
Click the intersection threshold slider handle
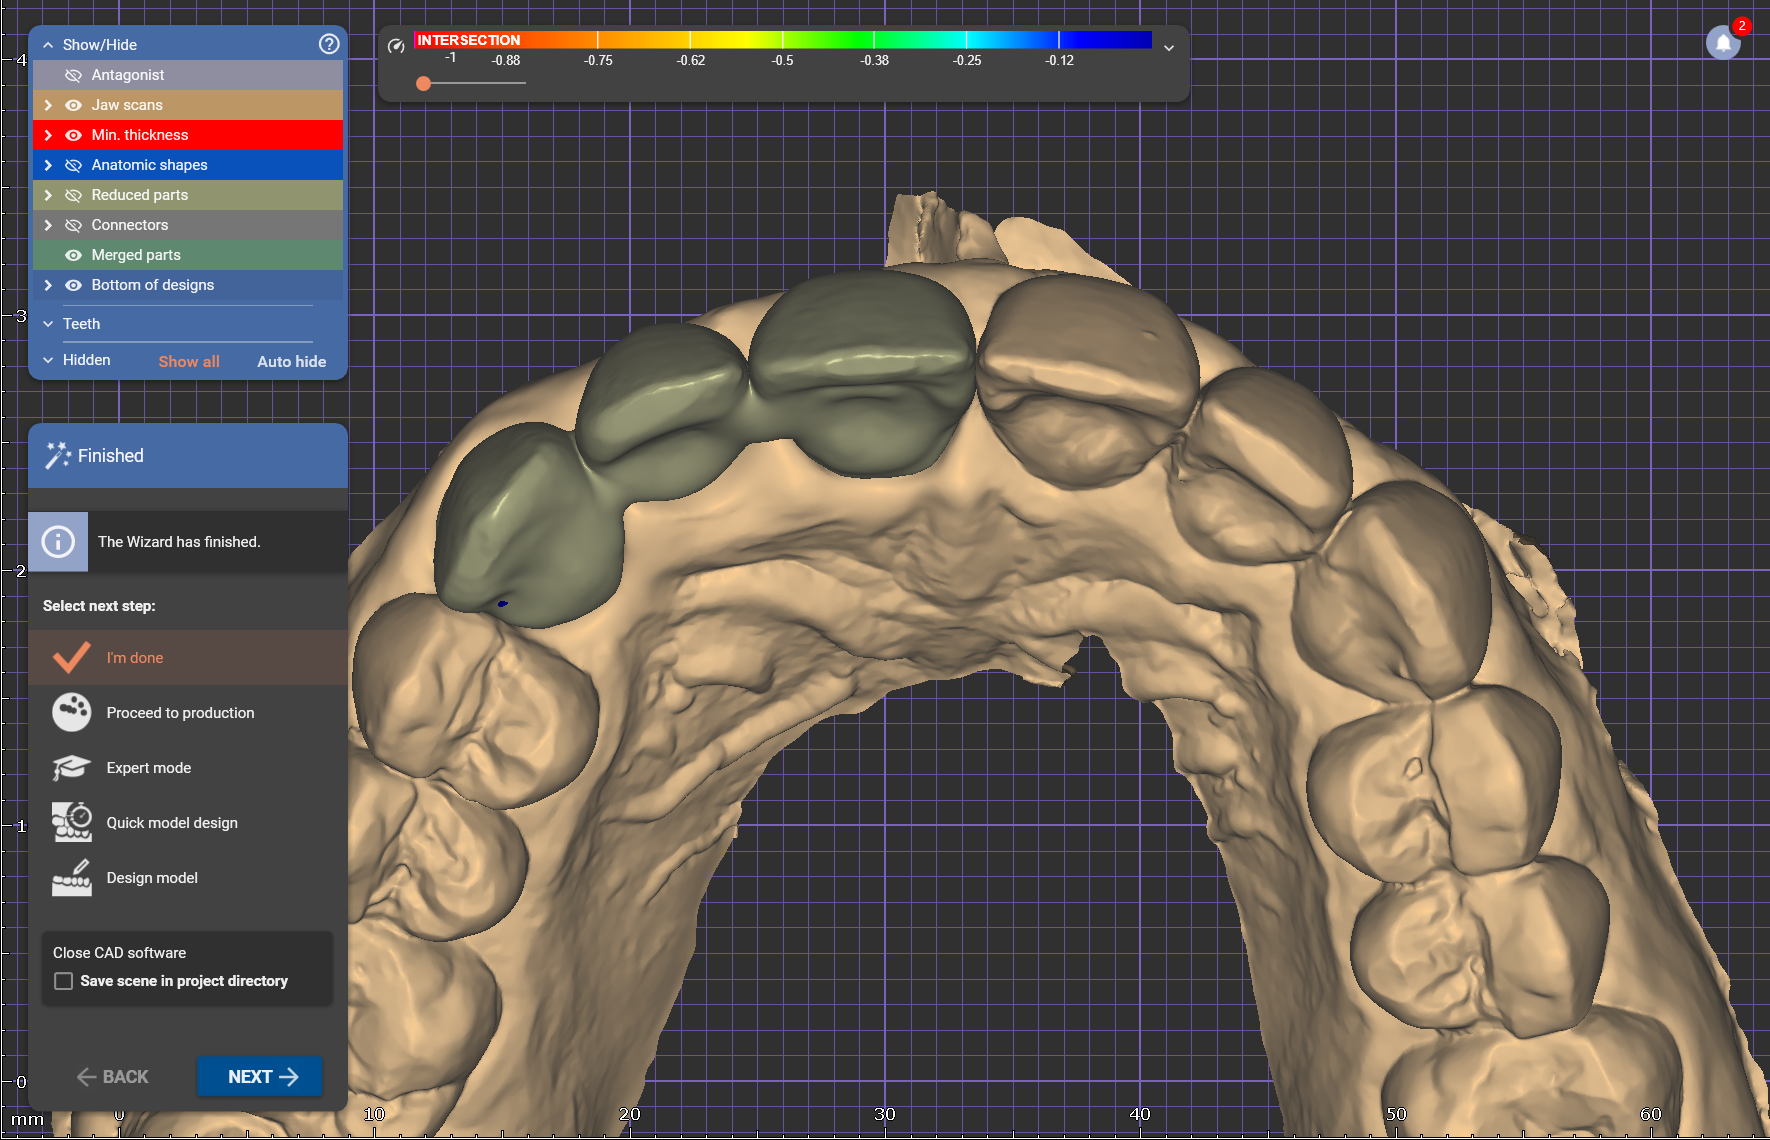tap(424, 83)
